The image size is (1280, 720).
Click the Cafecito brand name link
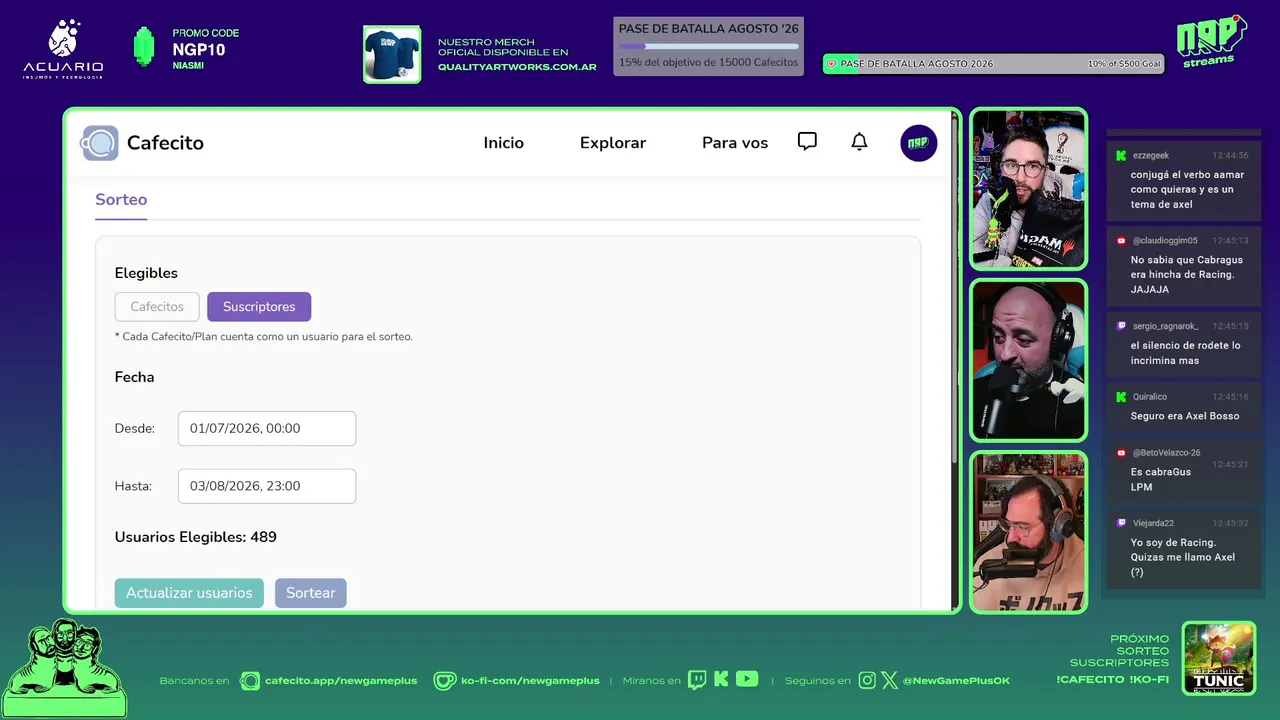coord(165,143)
